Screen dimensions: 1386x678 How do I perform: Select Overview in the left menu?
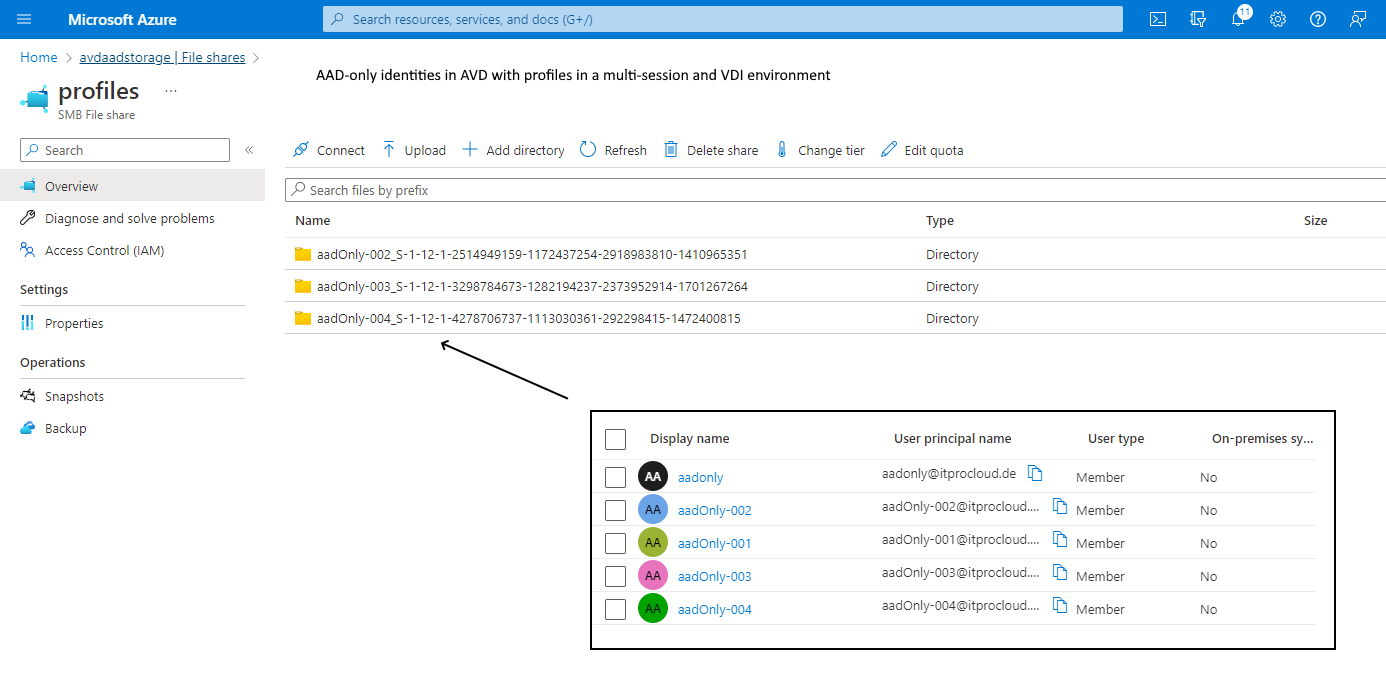[132, 186]
